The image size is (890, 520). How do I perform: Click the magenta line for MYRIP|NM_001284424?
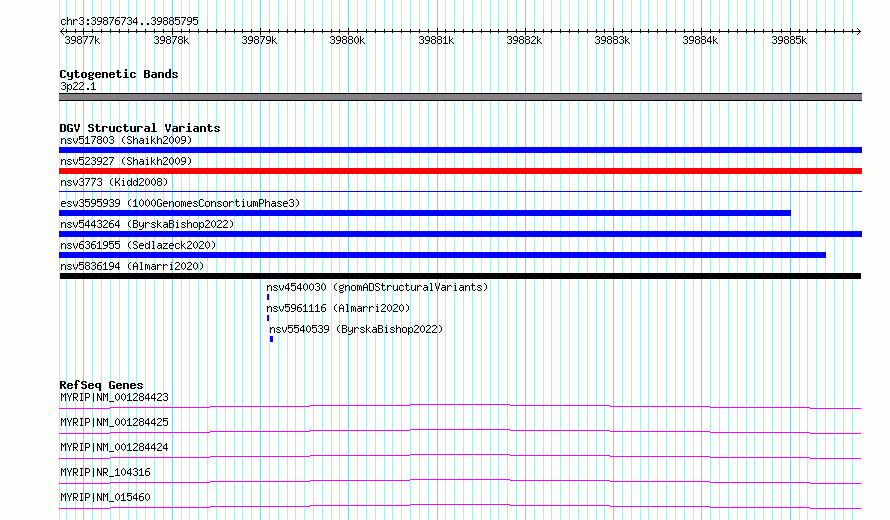(460, 456)
